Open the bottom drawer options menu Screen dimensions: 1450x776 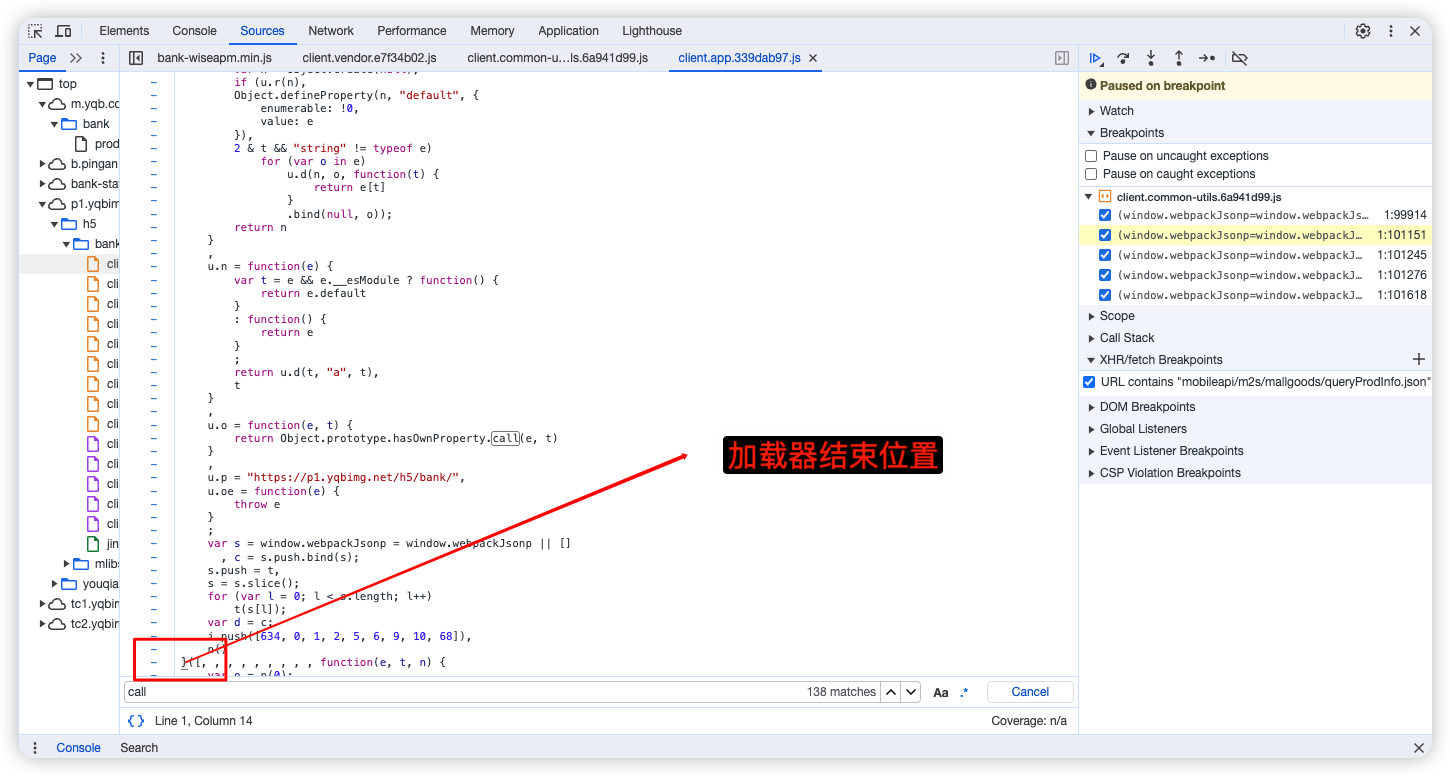point(35,748)
